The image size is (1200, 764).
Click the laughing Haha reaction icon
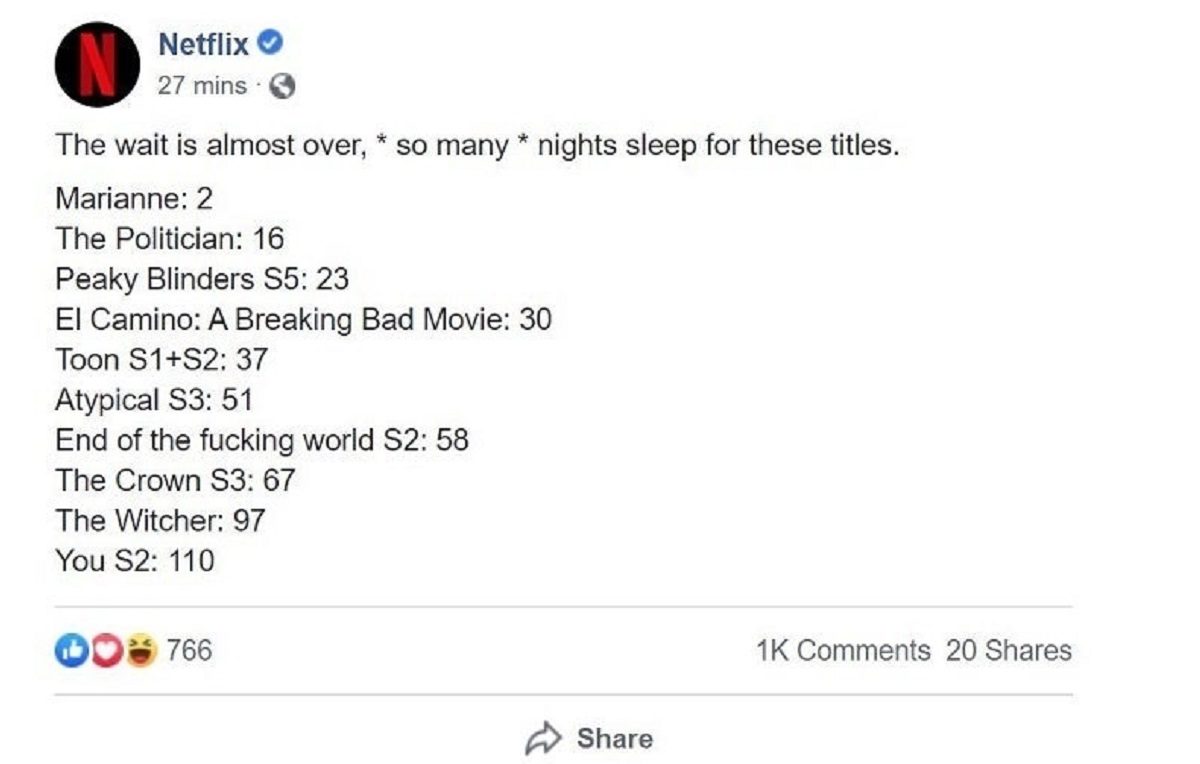tap(142, 652)
